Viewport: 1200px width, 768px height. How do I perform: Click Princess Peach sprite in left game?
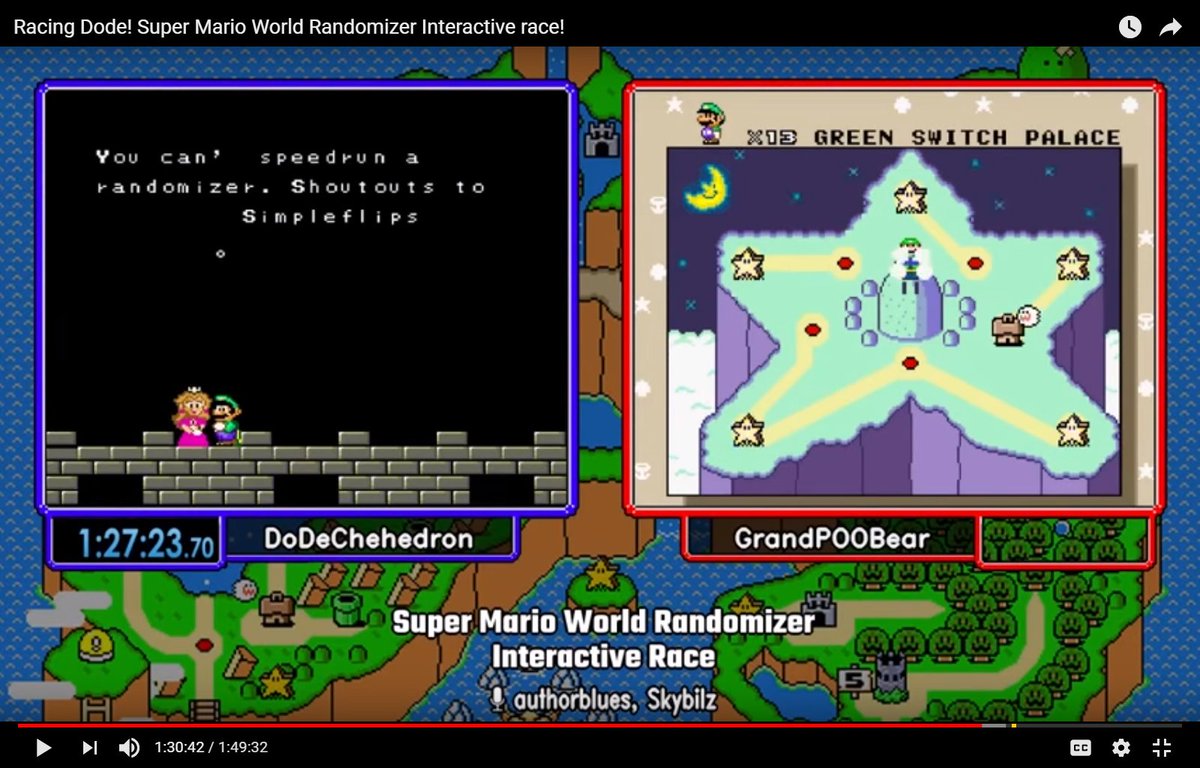(190, 417)
